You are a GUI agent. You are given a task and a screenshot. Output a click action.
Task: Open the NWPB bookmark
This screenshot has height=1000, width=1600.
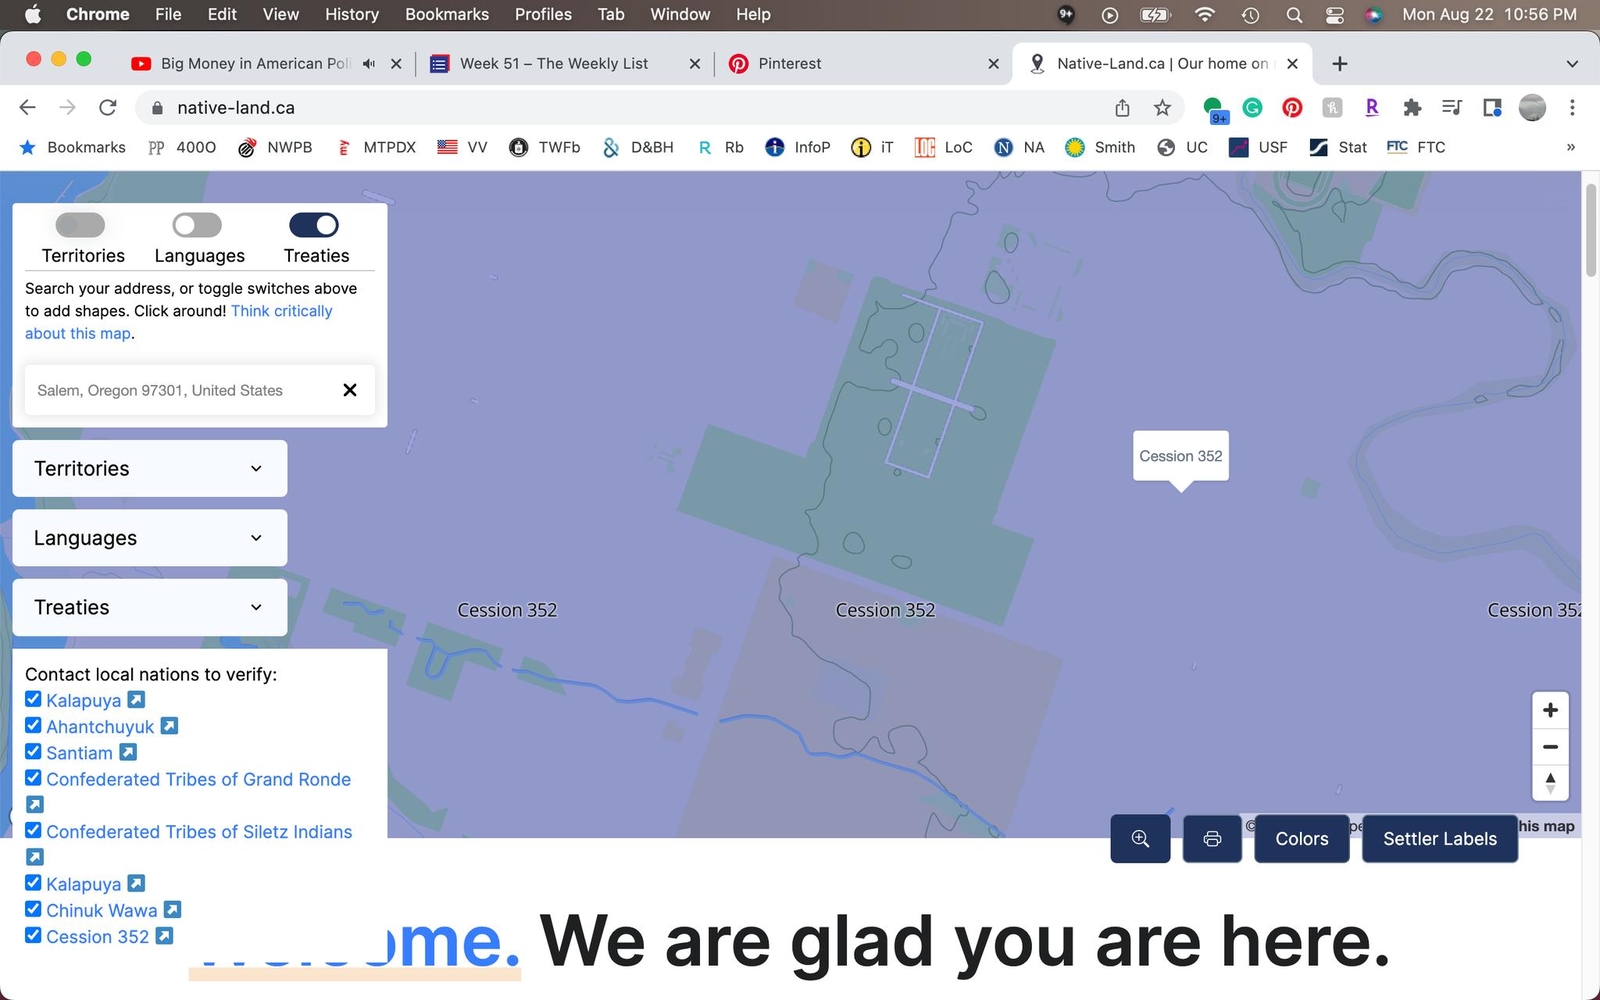pyautogui.click(x=275, y=147)
